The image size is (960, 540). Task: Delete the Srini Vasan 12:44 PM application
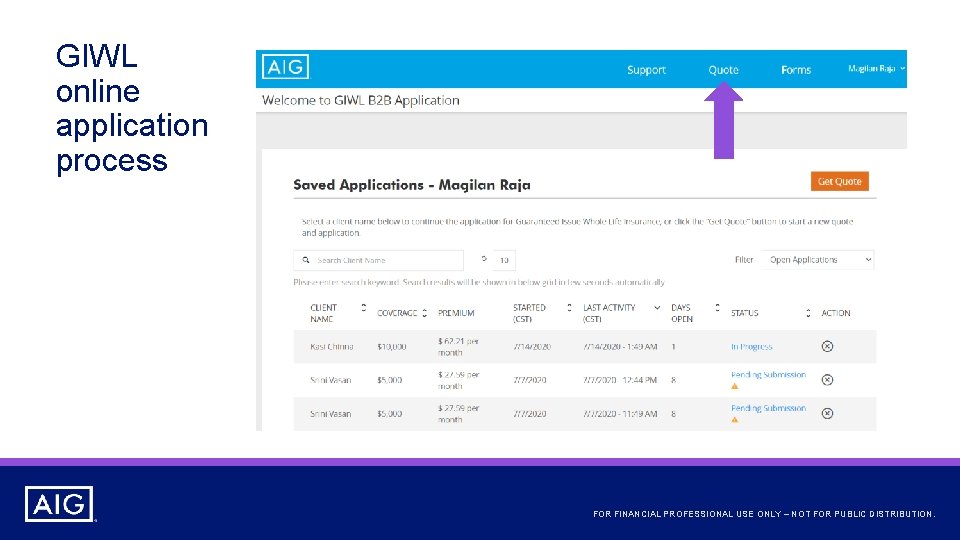827,380
